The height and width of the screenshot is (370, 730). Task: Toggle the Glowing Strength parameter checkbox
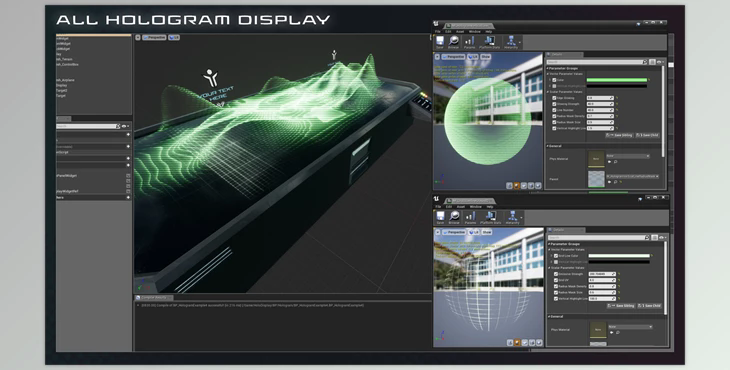click(x=554, y=104)
